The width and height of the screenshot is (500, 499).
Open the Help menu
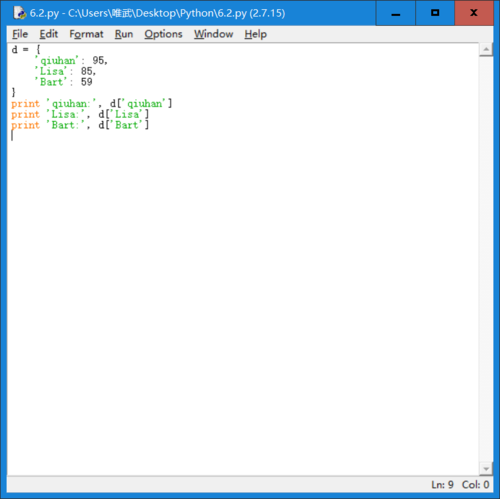pyautogui.click(x=256, y=34)
